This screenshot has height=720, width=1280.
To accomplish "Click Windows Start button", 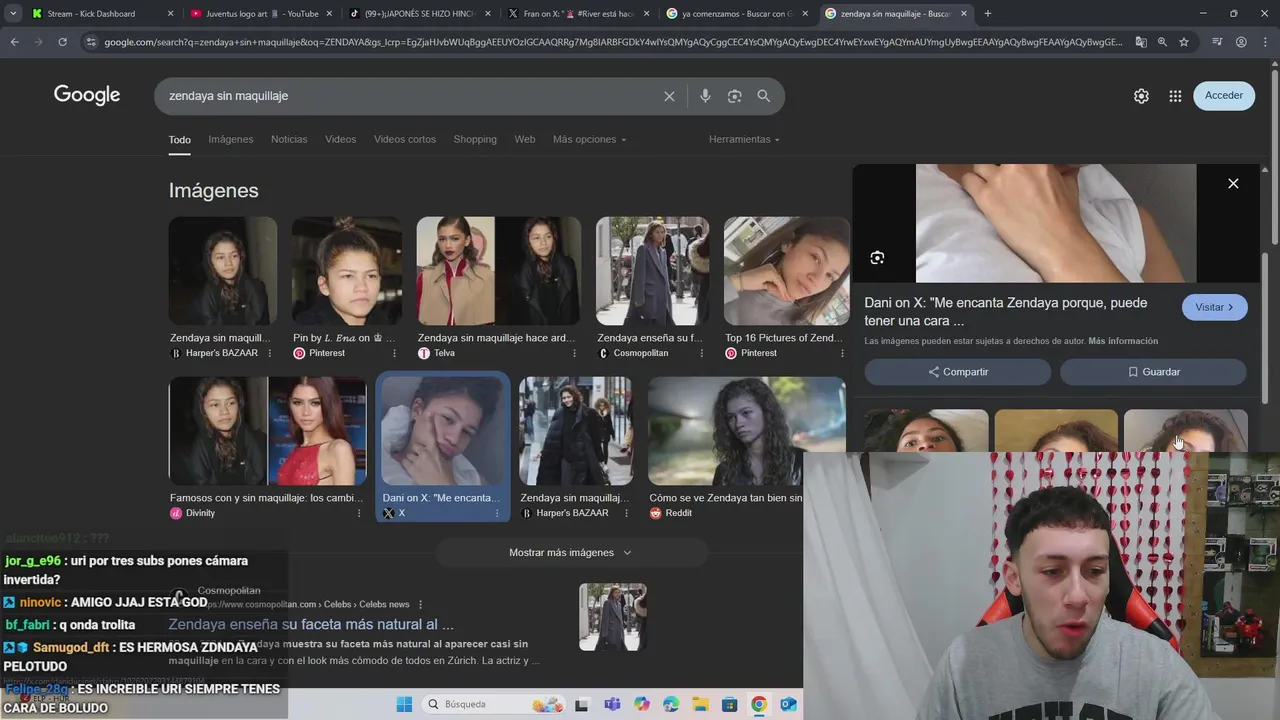I will [x=404, y=704].
